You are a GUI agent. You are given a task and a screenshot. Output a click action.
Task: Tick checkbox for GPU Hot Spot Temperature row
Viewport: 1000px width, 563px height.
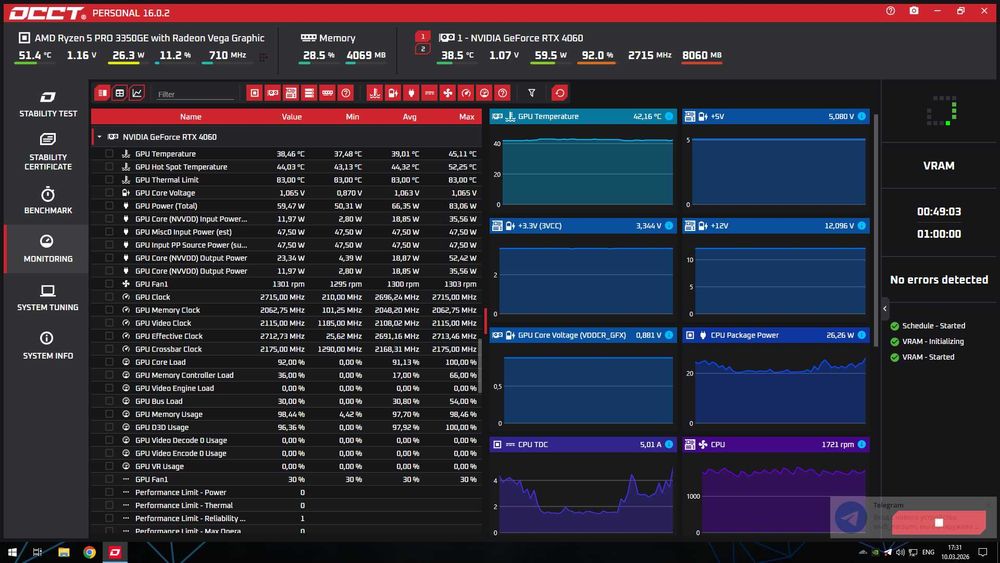(x=109, y=167)
